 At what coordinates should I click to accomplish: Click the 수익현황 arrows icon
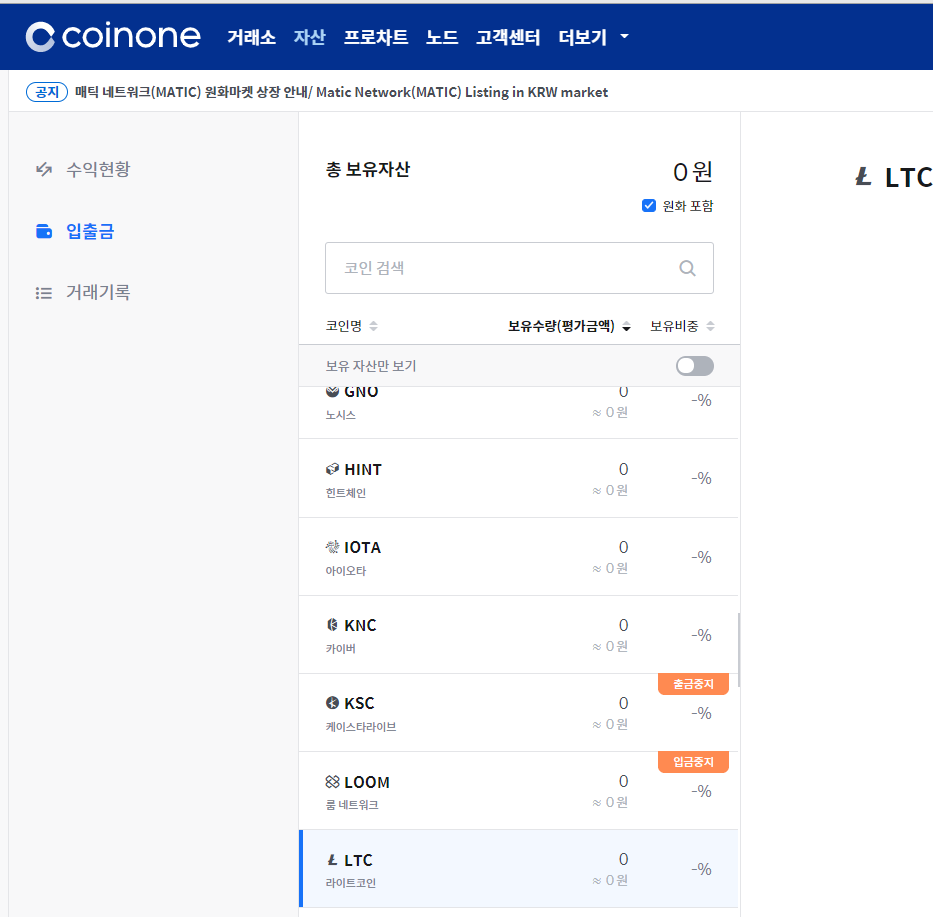(44, 170)
